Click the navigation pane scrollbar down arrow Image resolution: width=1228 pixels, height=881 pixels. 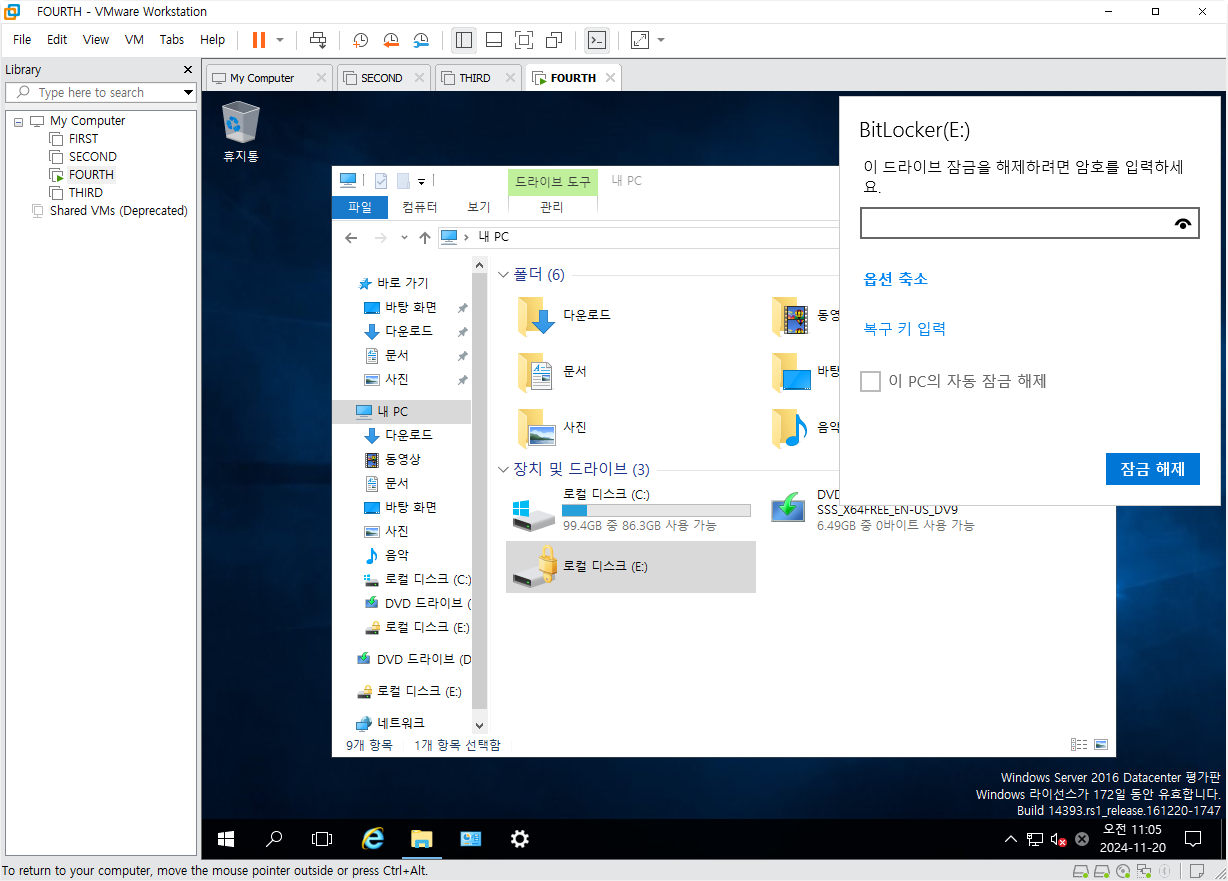(479, 725)
